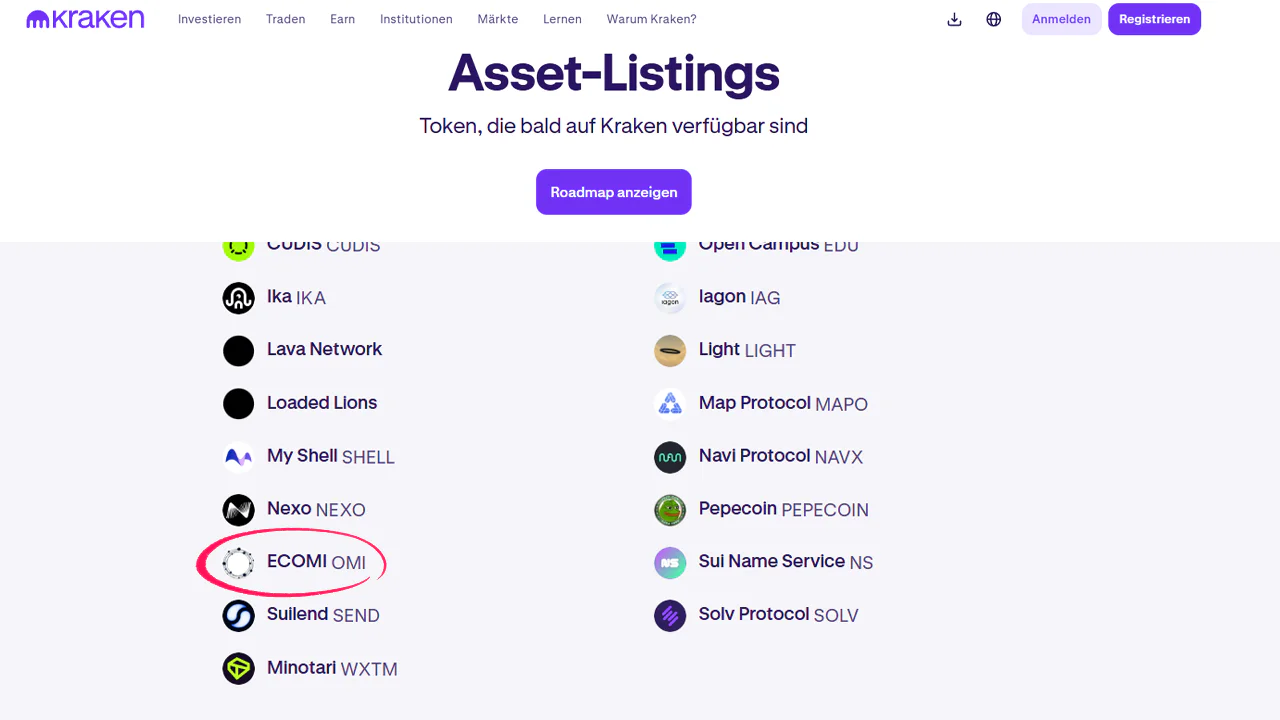
Task: Click the Registrieren button
Action: point(1154,19)
